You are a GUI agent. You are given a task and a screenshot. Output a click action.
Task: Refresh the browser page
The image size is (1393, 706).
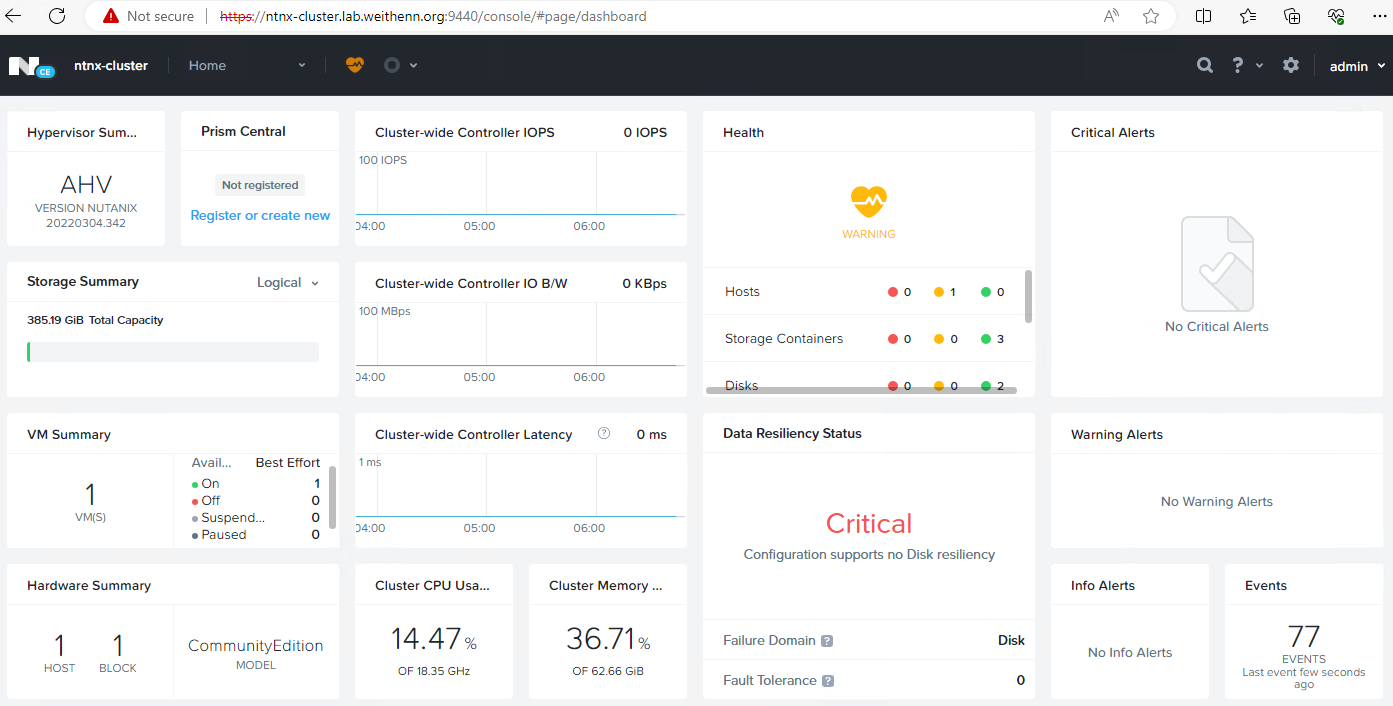pos(57,16)
